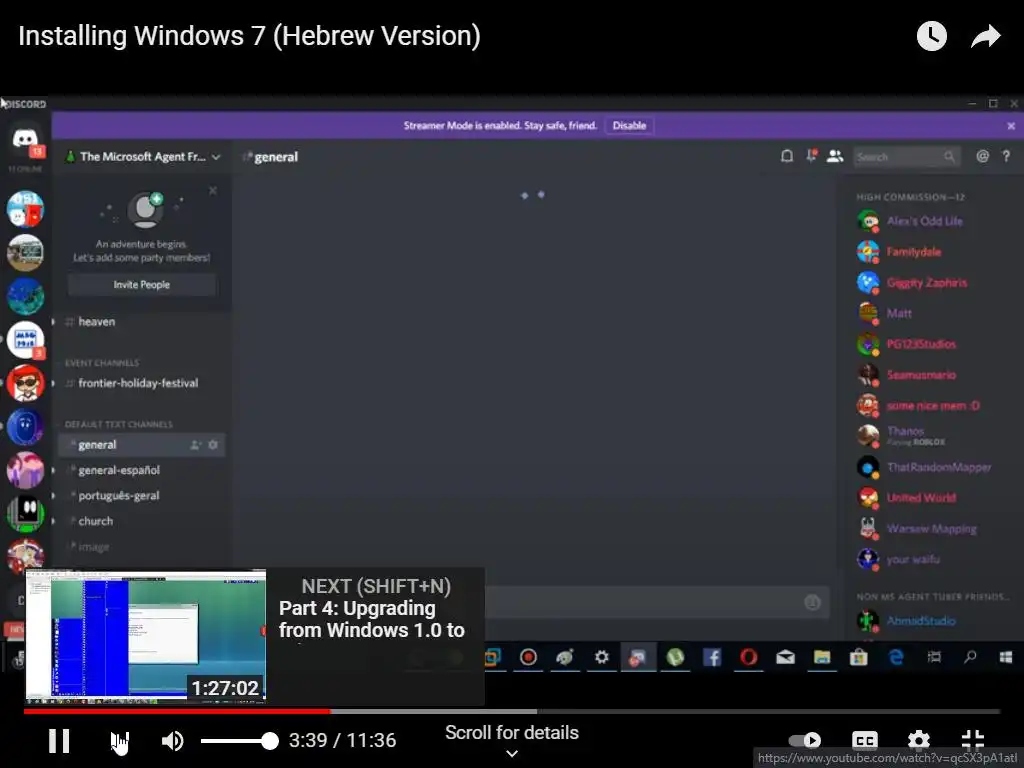Exit full screen mode
This screenshot has height=768, width=1024.
coord(973,740)
